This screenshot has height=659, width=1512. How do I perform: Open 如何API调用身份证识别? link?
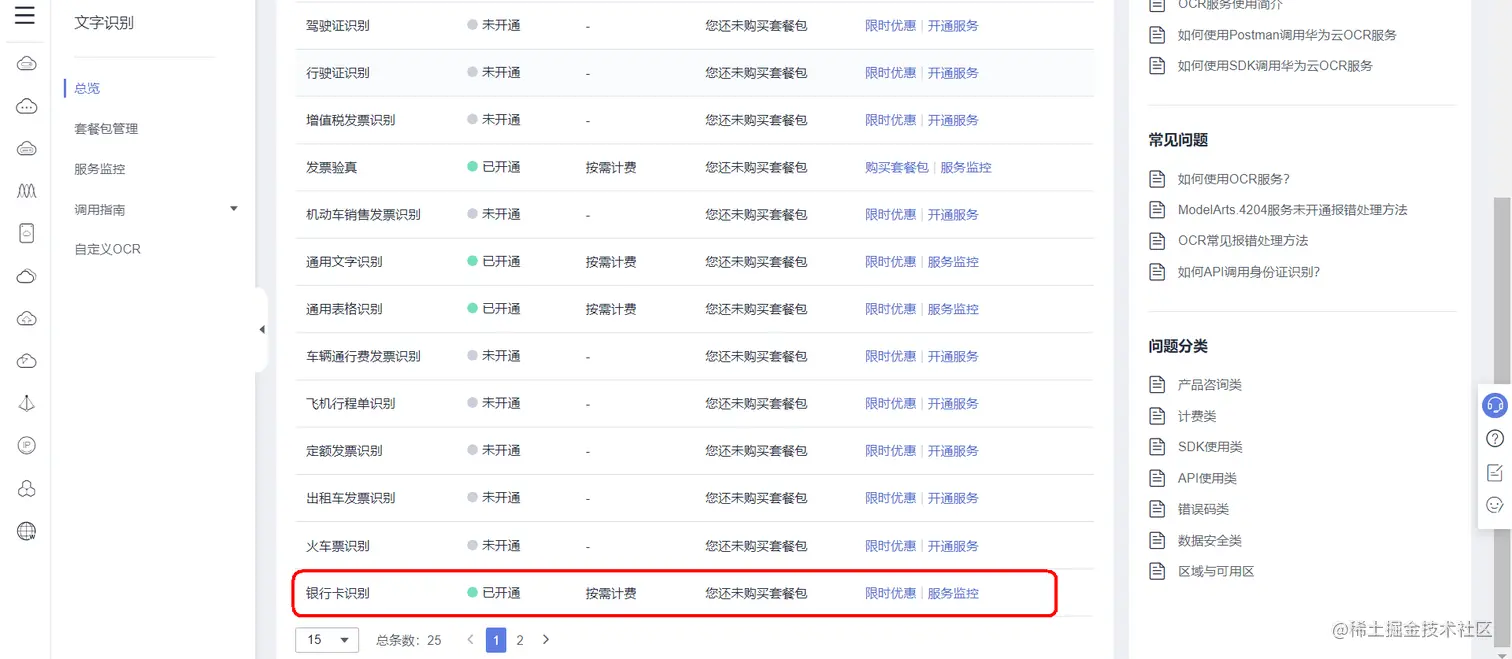pyautogui.click(x=1249, y=272)
